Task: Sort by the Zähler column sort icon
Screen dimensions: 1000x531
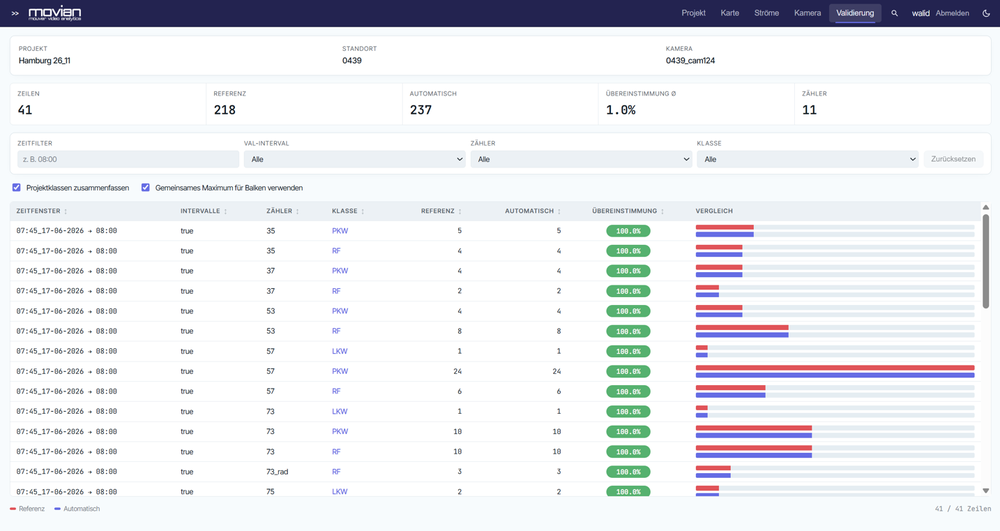Action: click(x=297, y=212)
